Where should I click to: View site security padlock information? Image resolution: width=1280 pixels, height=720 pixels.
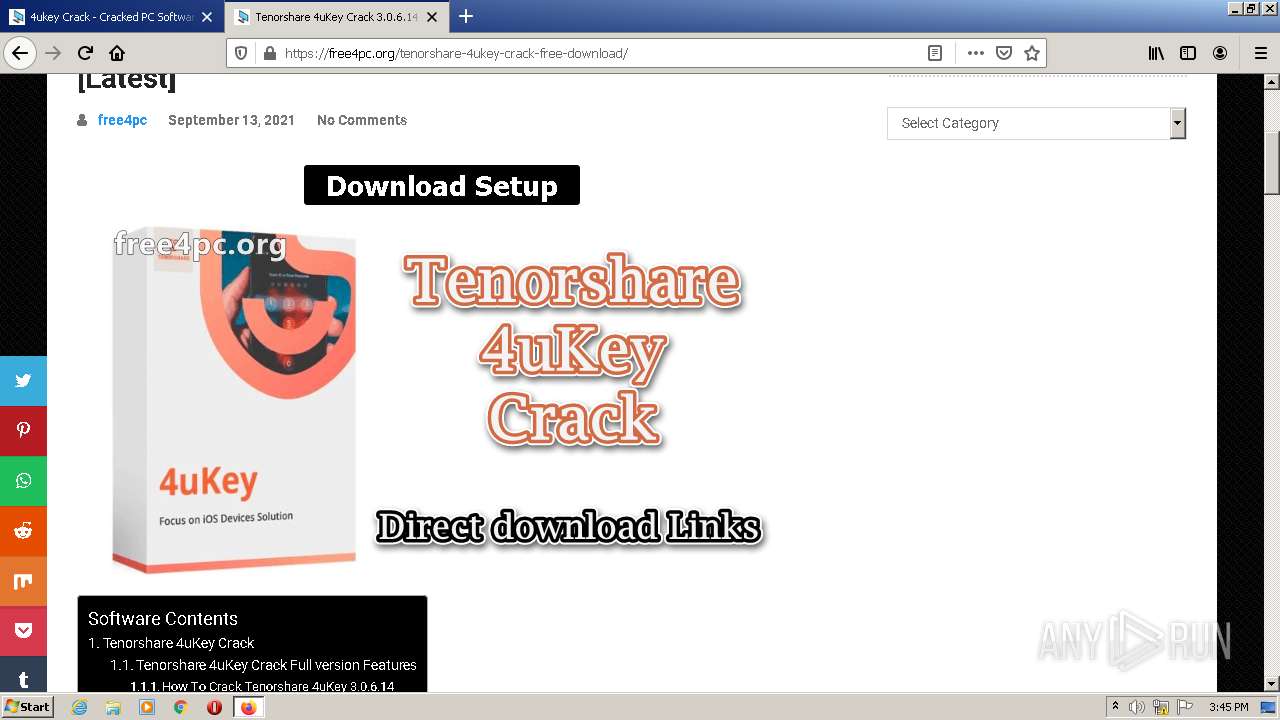[x=269, y=53]
